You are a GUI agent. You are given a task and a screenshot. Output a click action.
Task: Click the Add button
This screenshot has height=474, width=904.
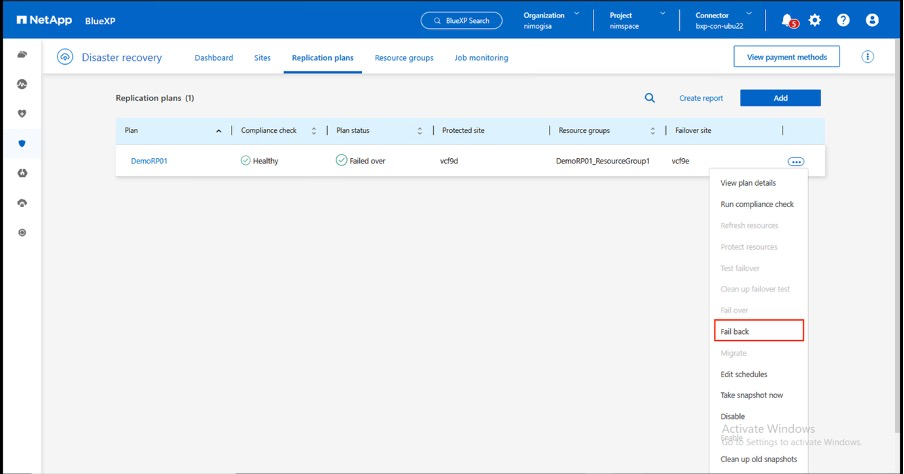click(x=780, y=98)
